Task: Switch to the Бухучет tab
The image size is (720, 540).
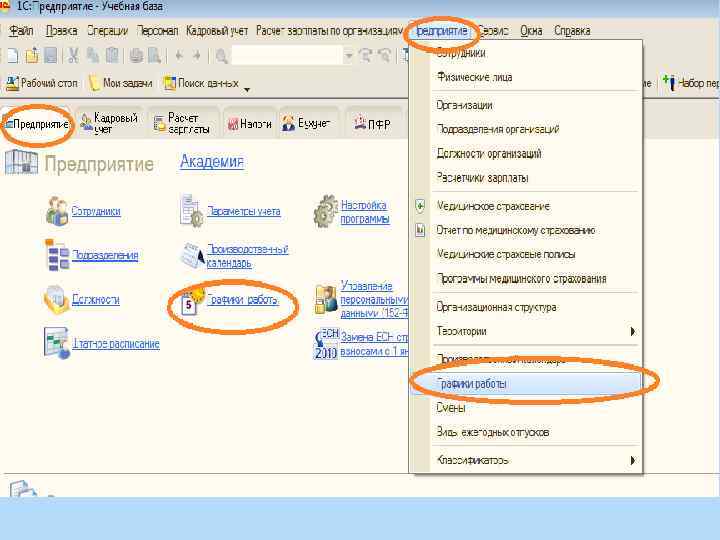Action: pos(307,124)
